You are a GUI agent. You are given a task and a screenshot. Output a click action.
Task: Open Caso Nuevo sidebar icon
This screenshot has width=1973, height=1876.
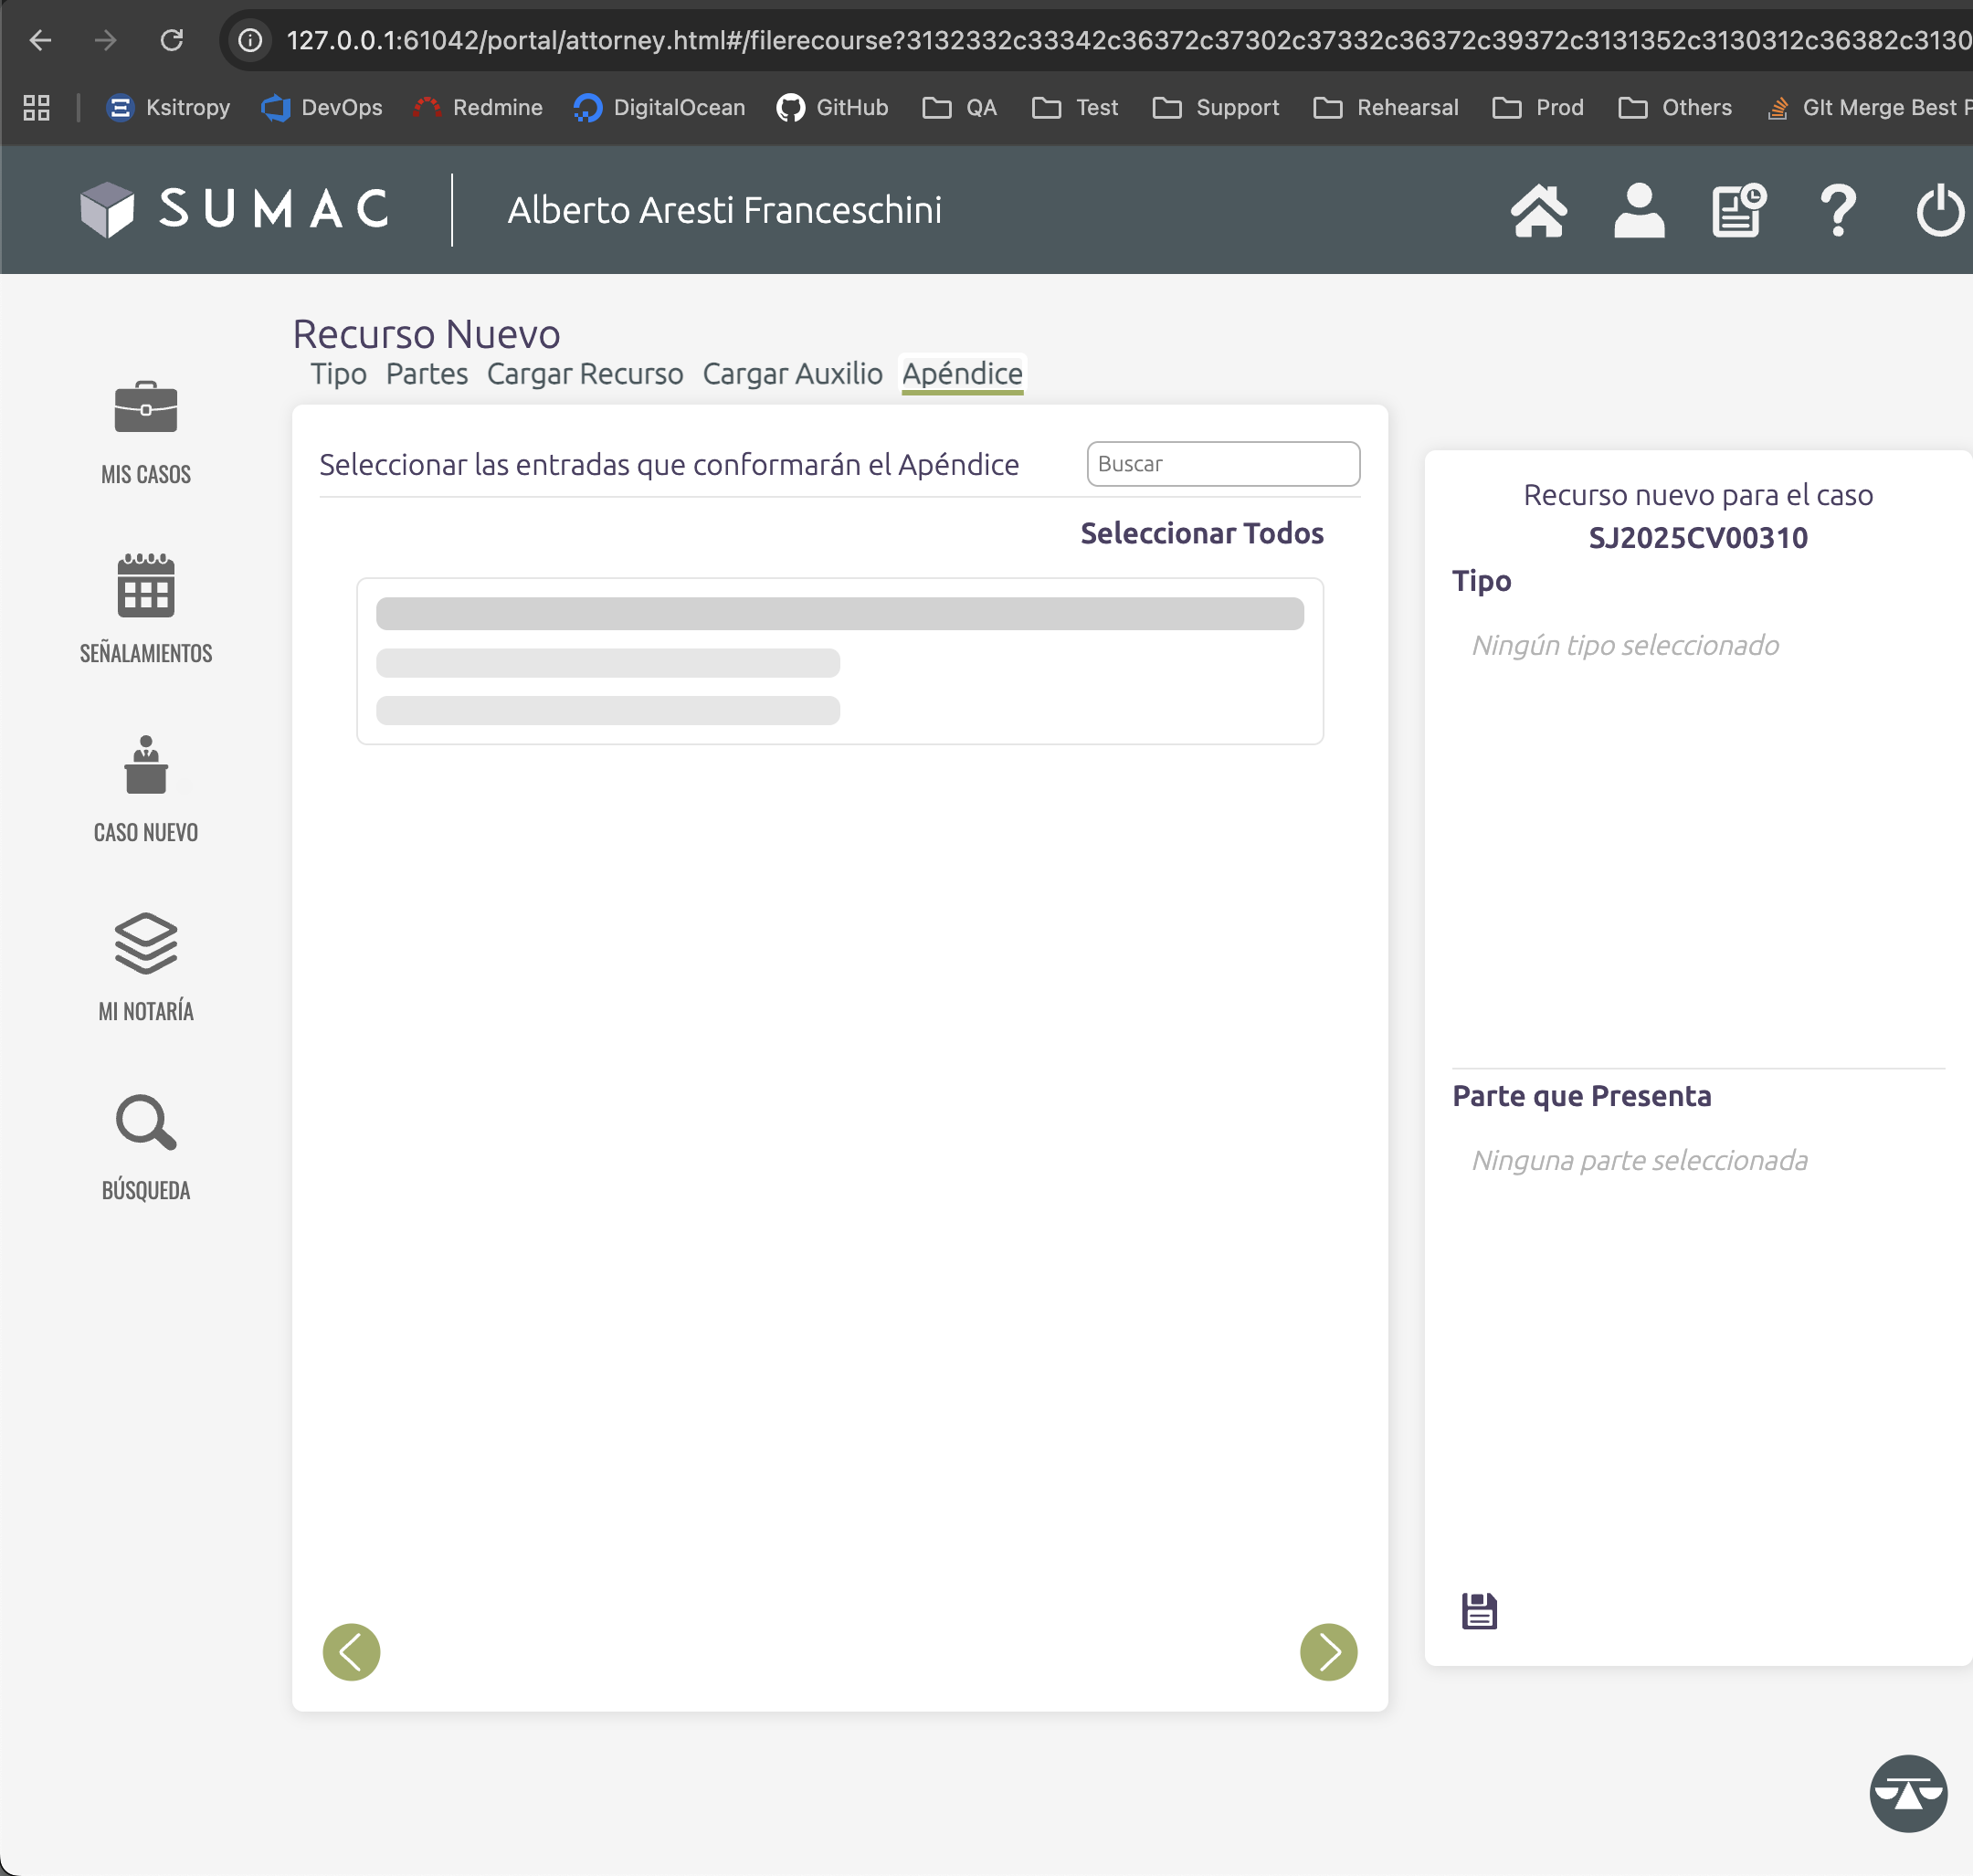click(x=146, y=766)
